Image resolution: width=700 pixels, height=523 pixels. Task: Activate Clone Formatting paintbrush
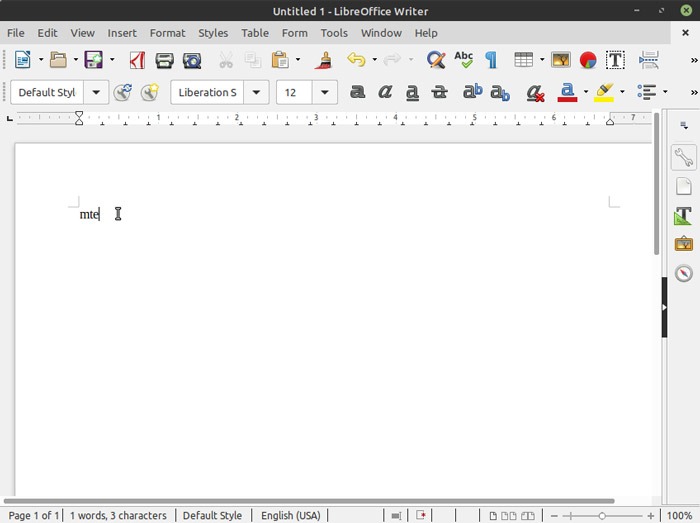coord(324,60)
